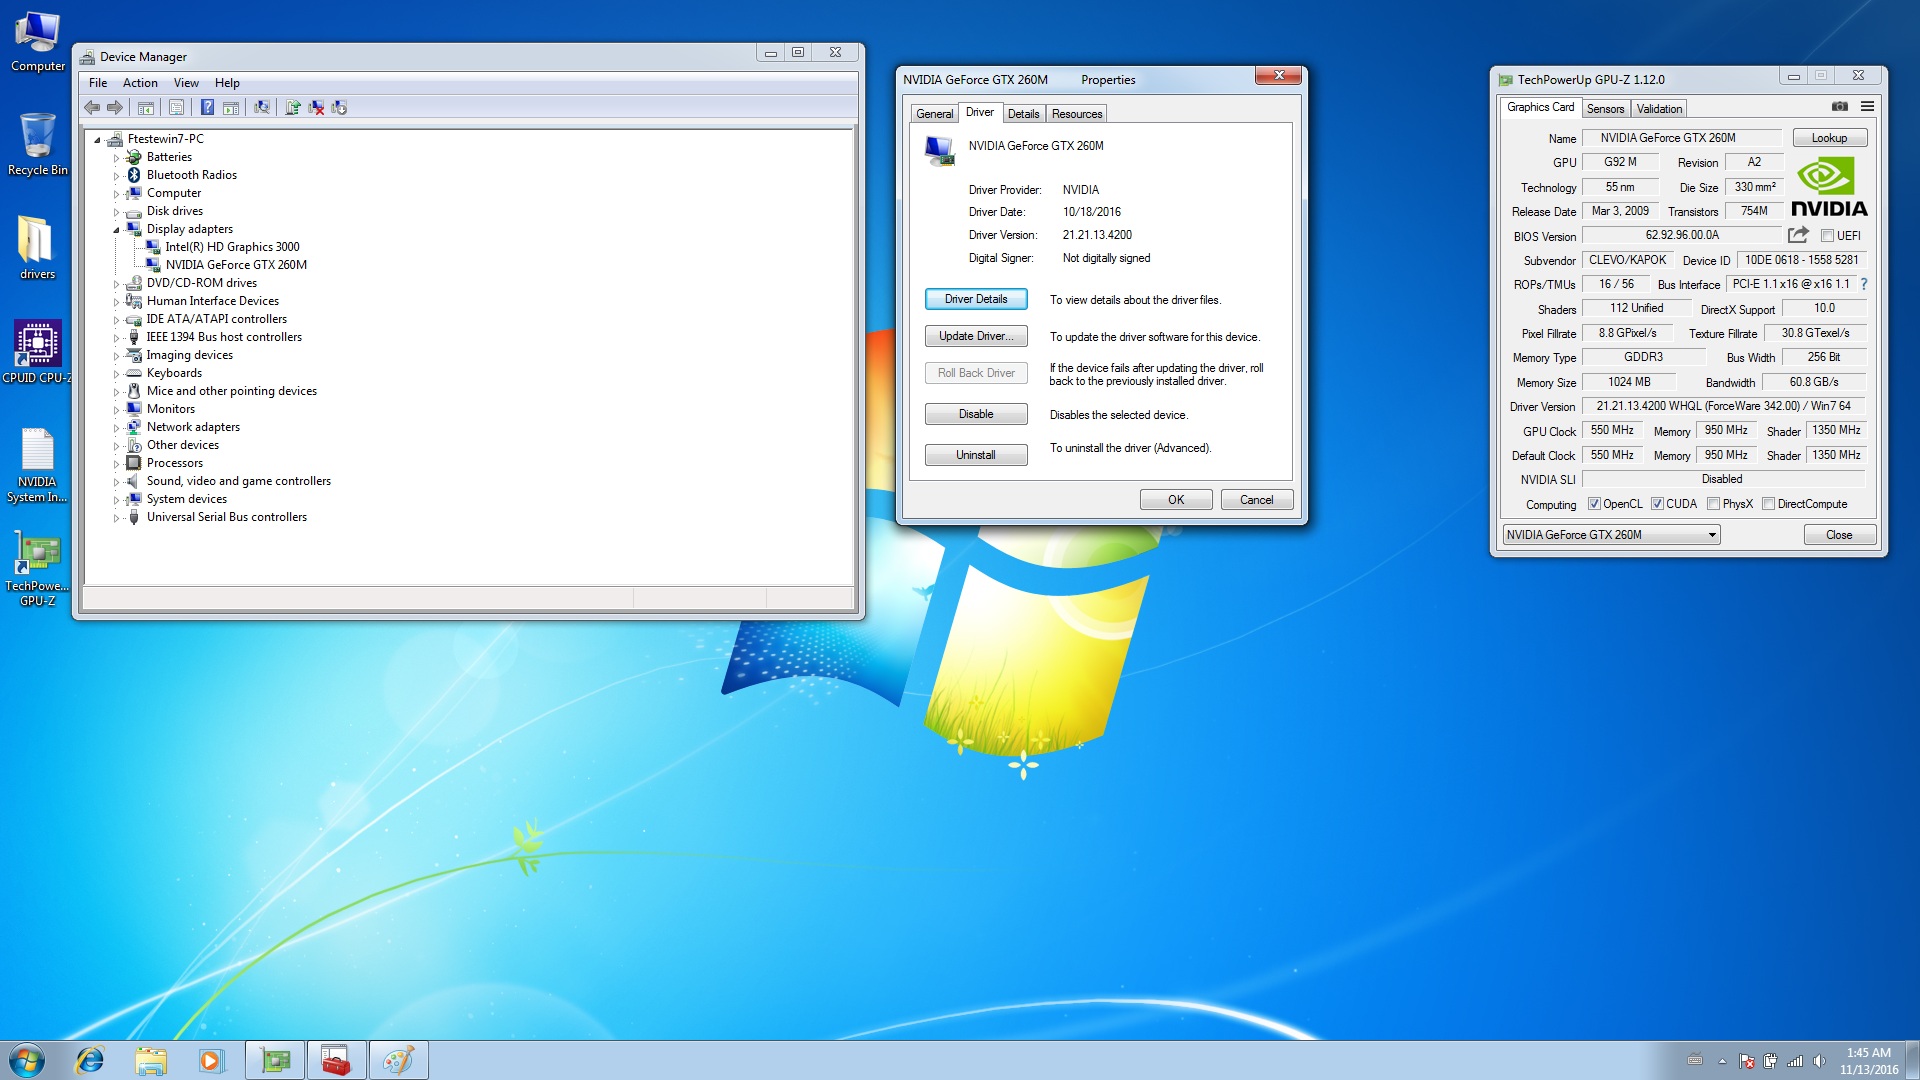The width and height of the screenshot is (1920, 1080).
Task: Select the NVIDIA System Info desktop icon
Action: coord(37,464)
